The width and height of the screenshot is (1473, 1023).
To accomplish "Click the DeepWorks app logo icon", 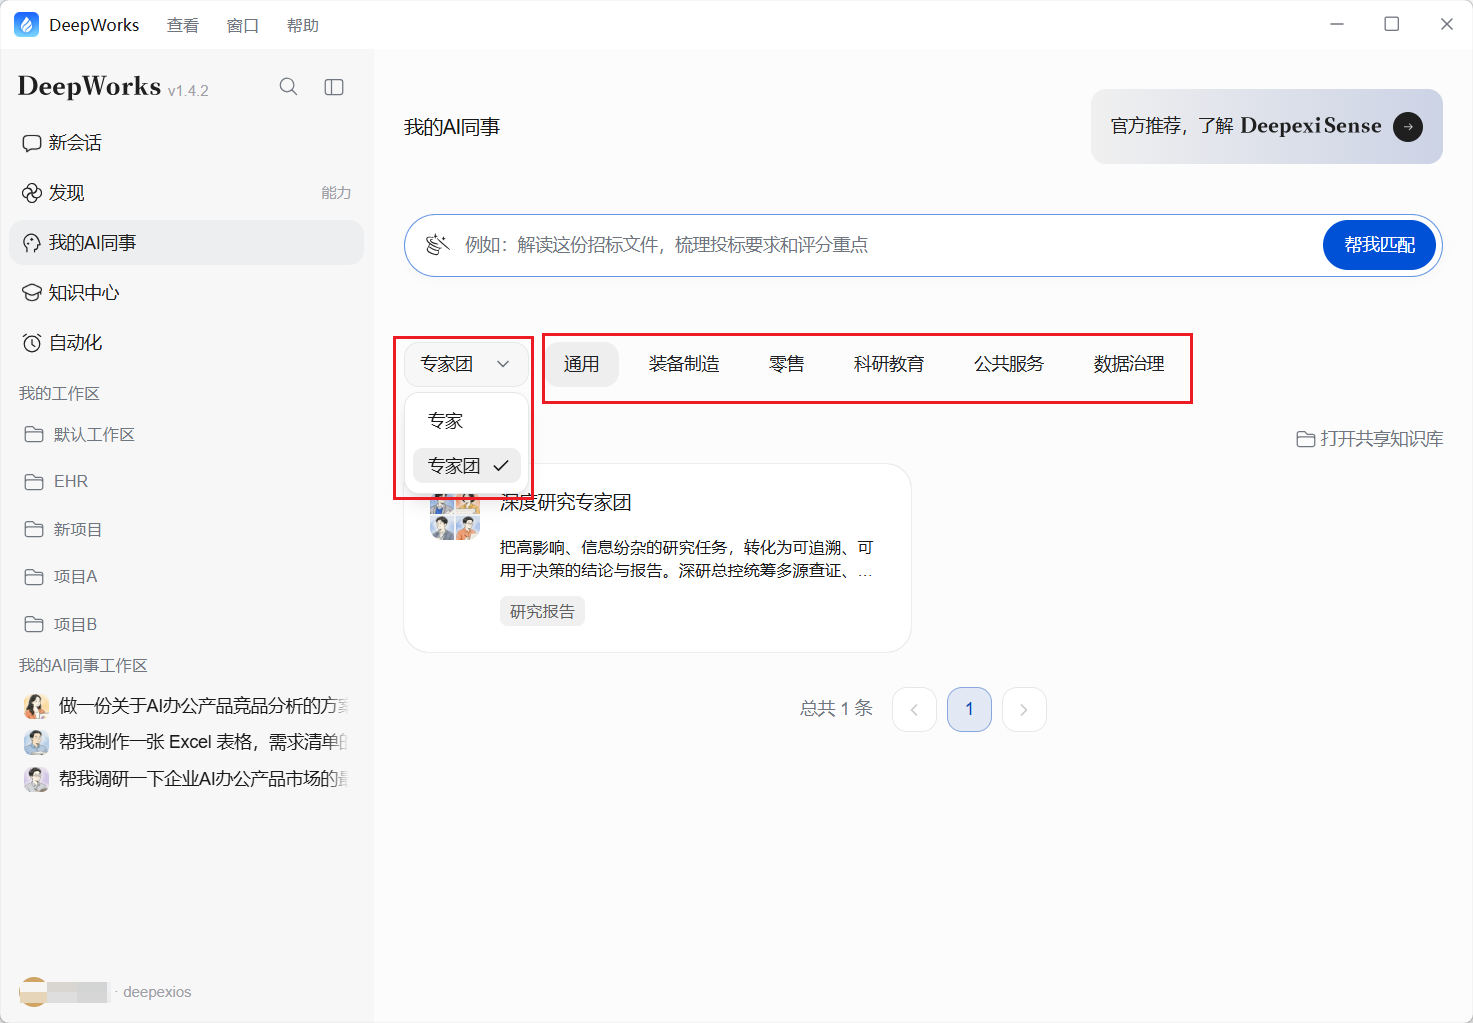I will click(x=26, y=25).
